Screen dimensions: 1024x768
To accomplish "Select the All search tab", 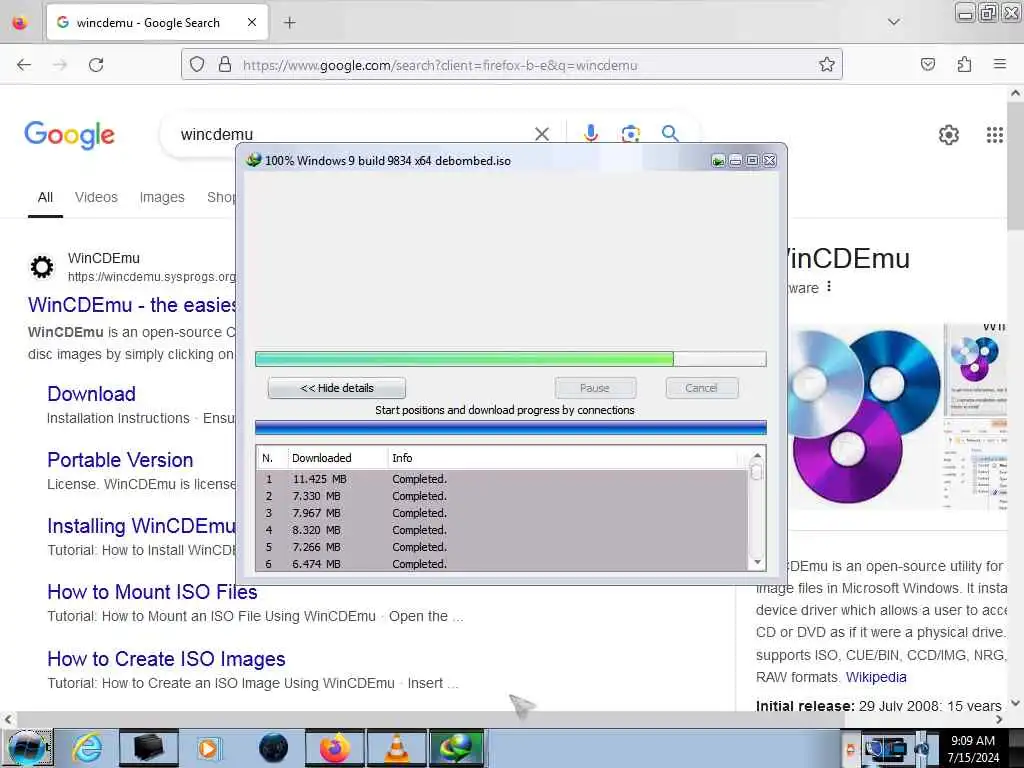I will click(x=45, y=197).
